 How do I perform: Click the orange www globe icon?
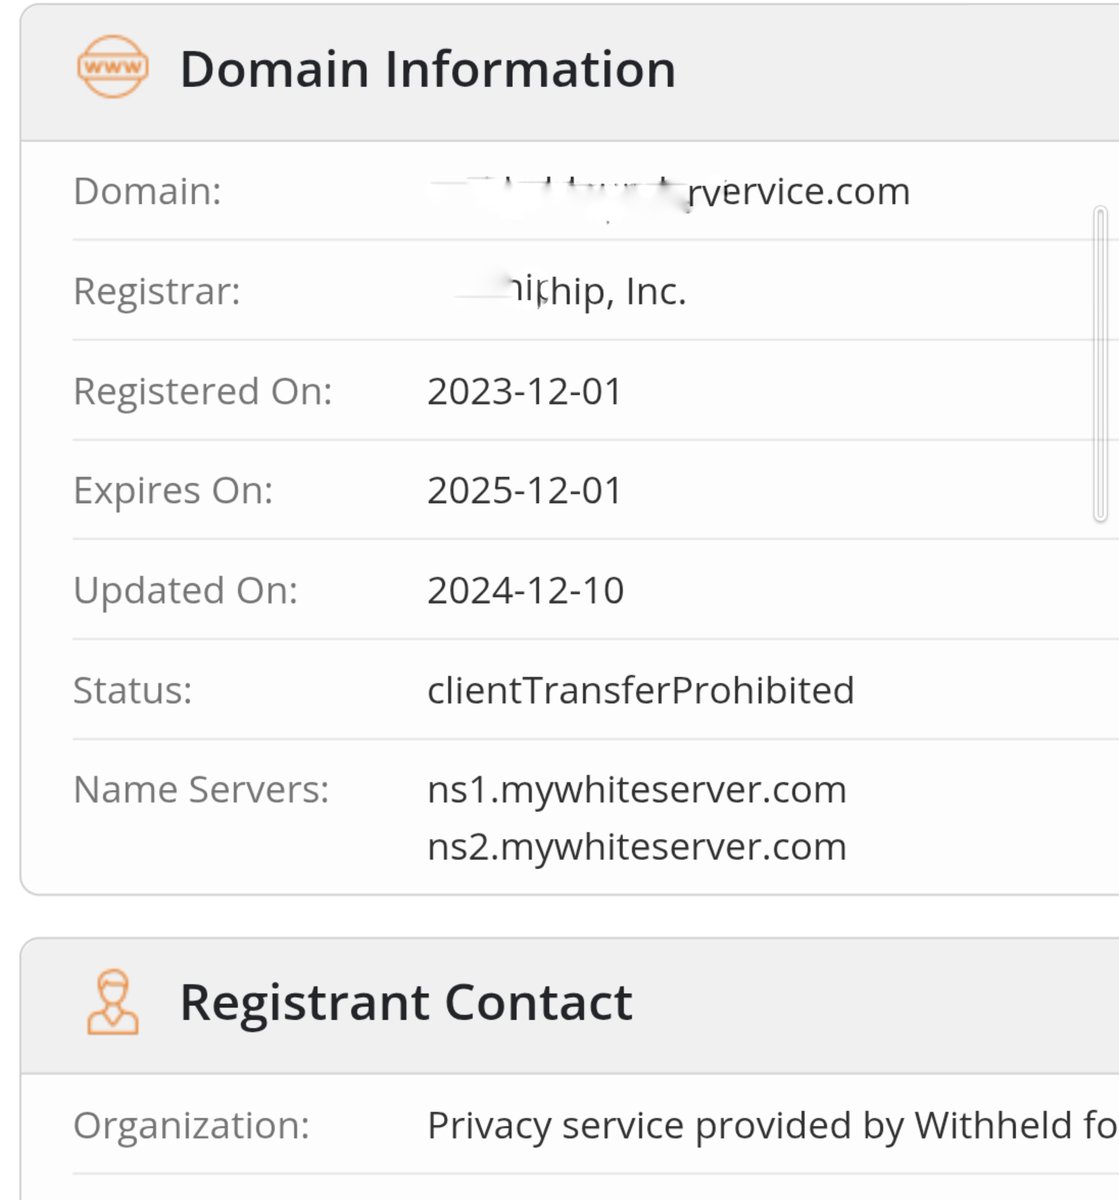113,67
